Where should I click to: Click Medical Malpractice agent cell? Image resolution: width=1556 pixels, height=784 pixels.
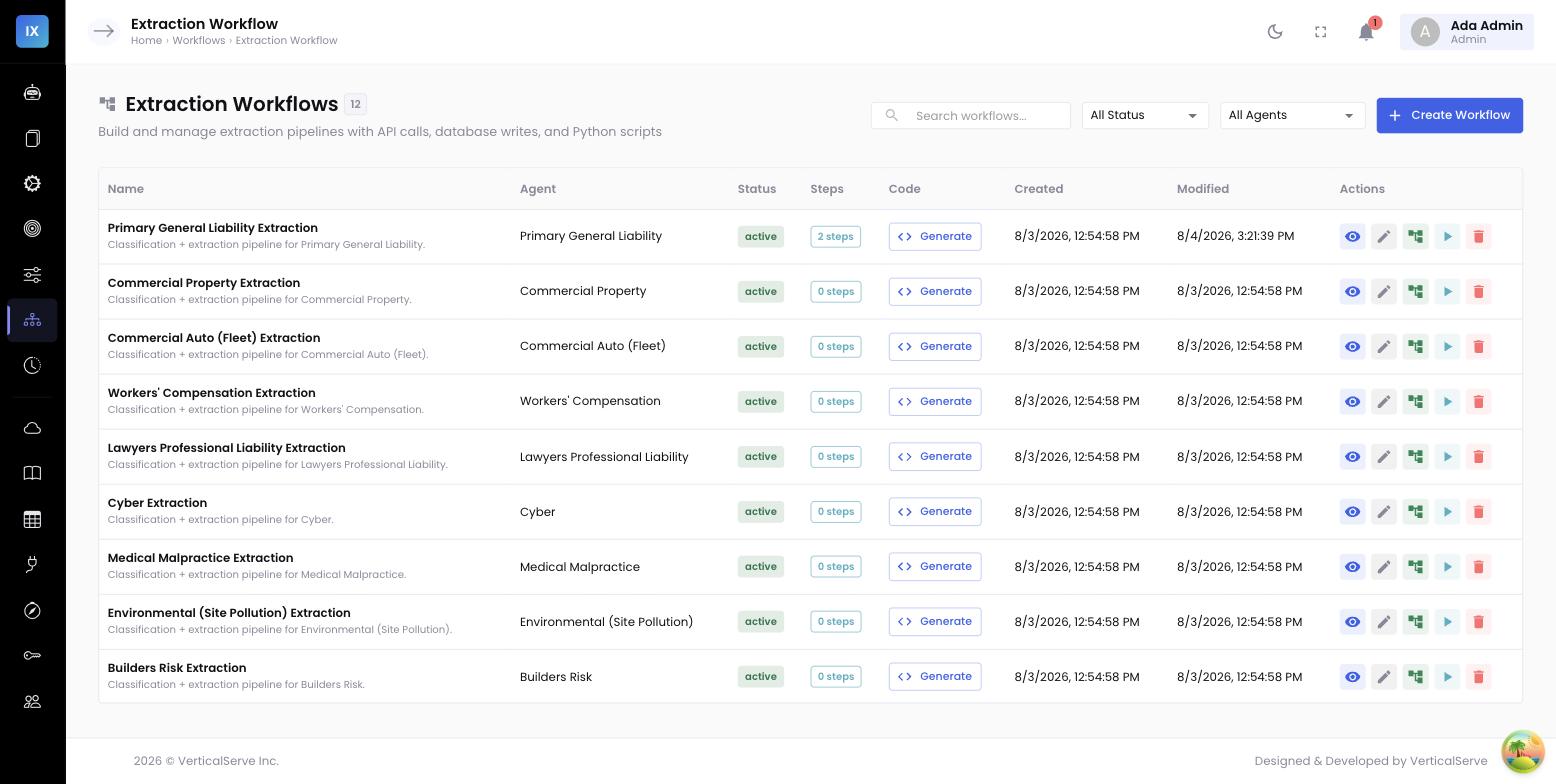580,567
